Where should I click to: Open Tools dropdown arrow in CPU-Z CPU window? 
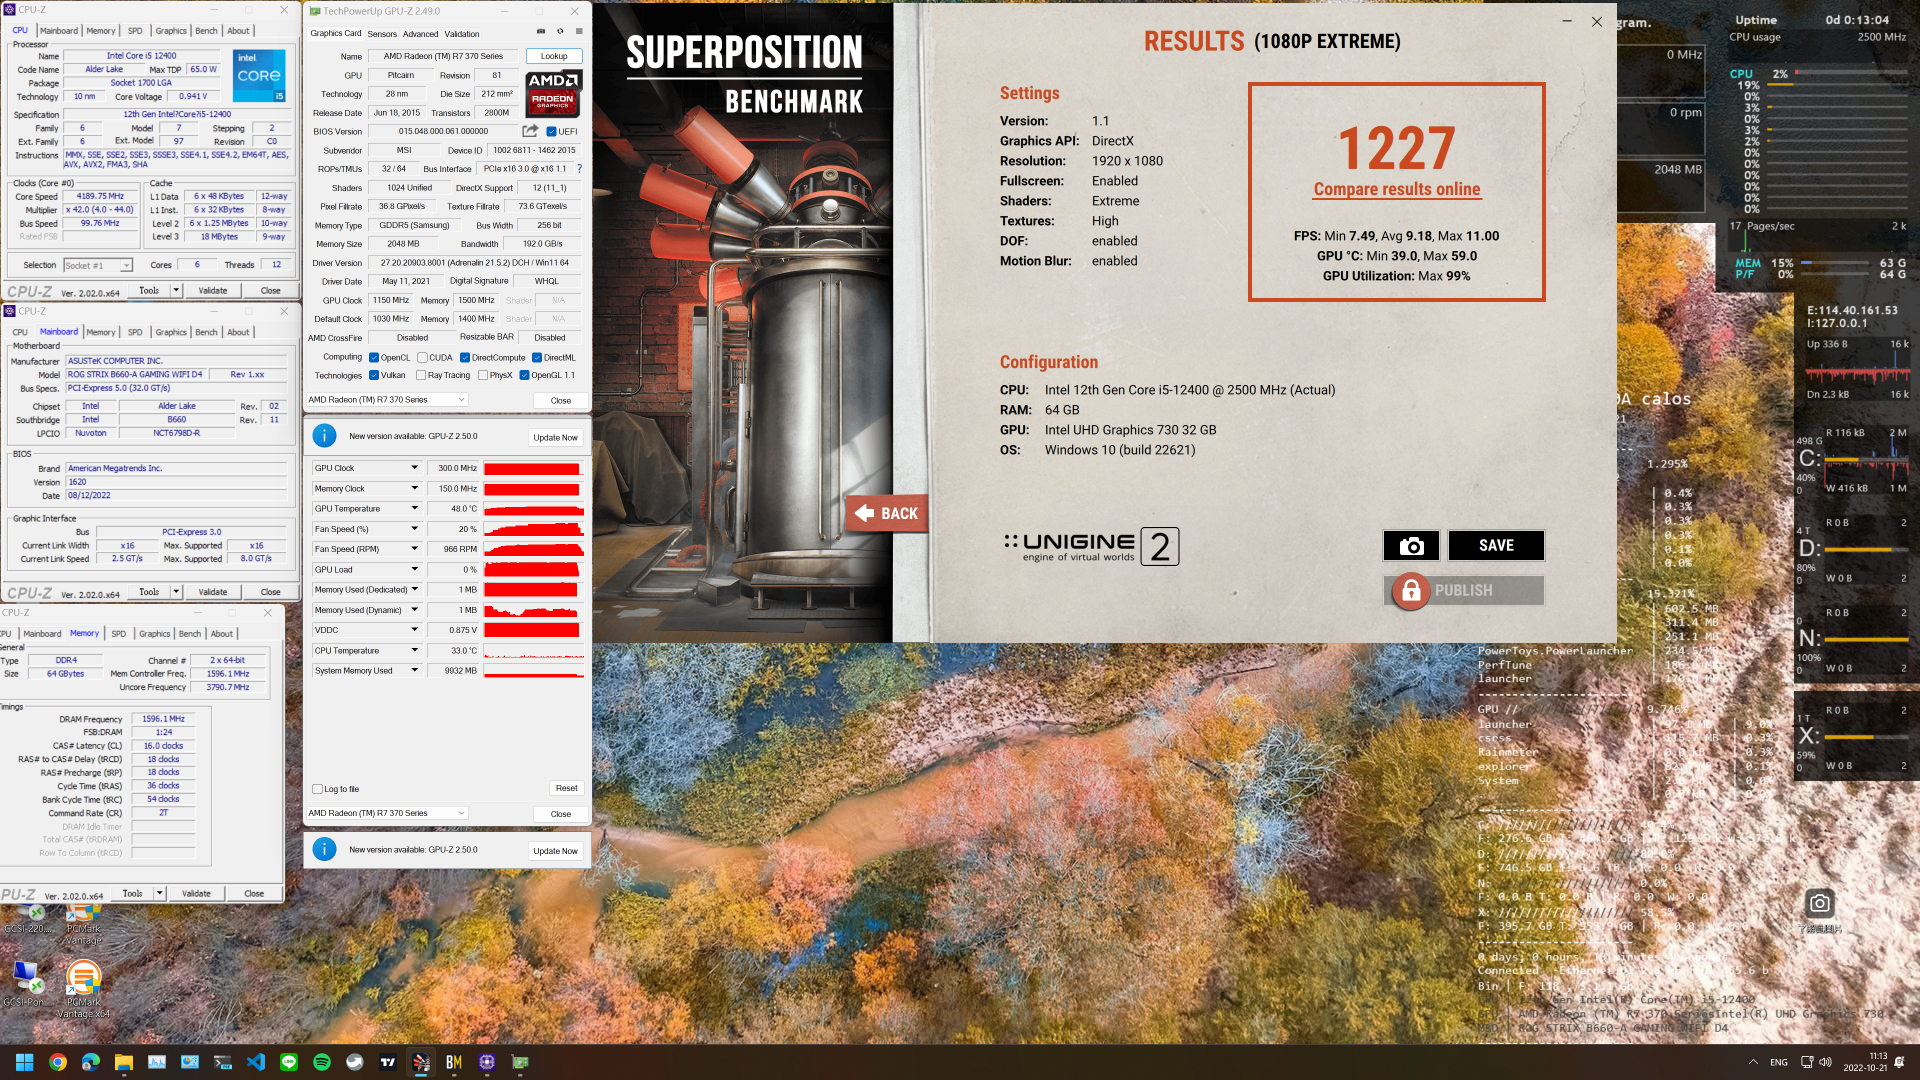tap(176, 290)
